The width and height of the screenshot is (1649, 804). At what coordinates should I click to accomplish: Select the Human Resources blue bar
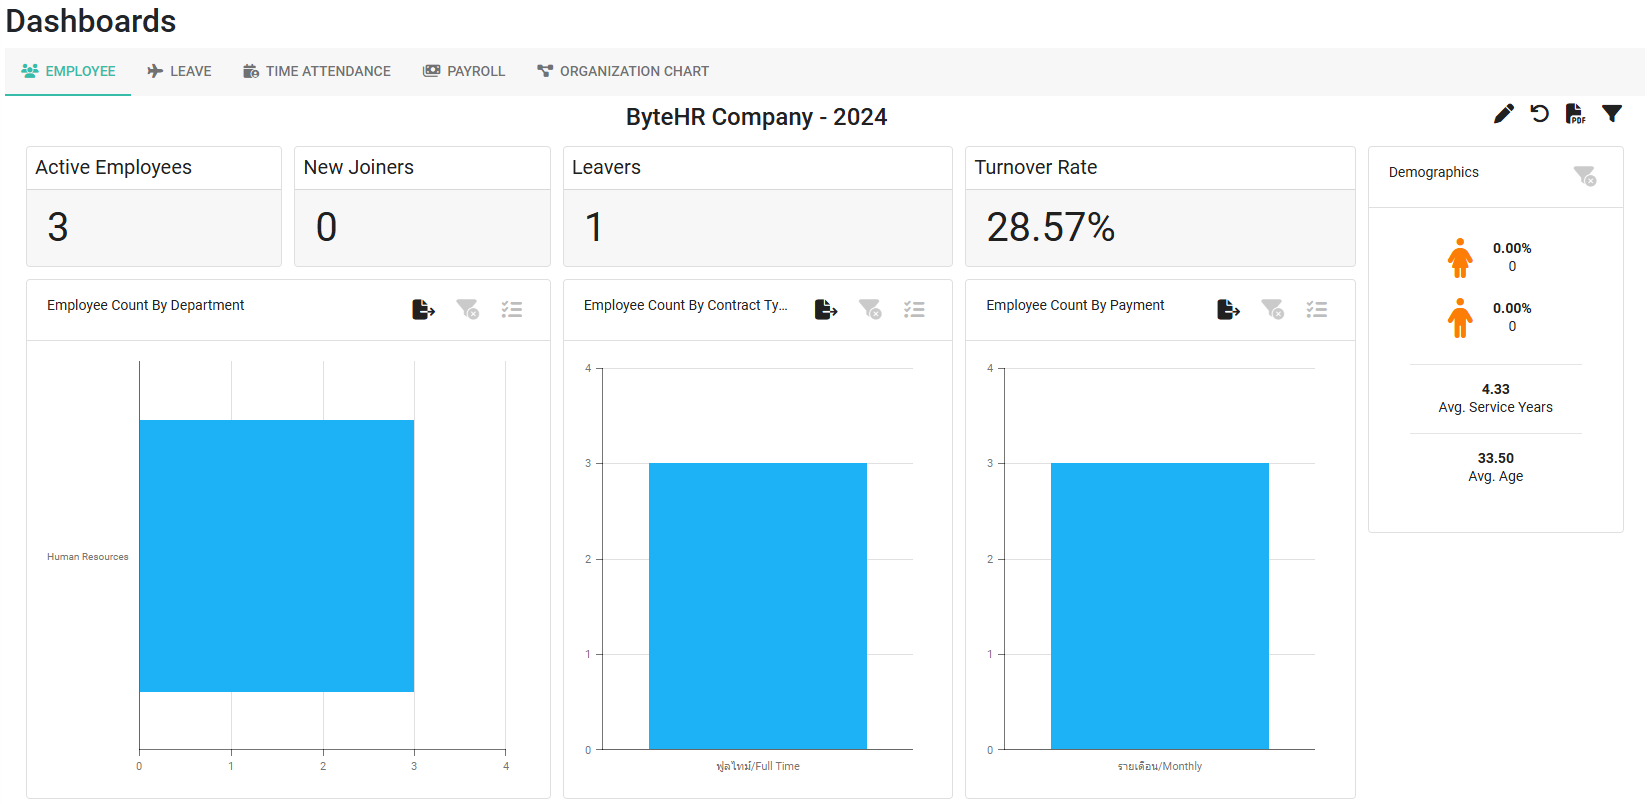(x=277, y=556)
